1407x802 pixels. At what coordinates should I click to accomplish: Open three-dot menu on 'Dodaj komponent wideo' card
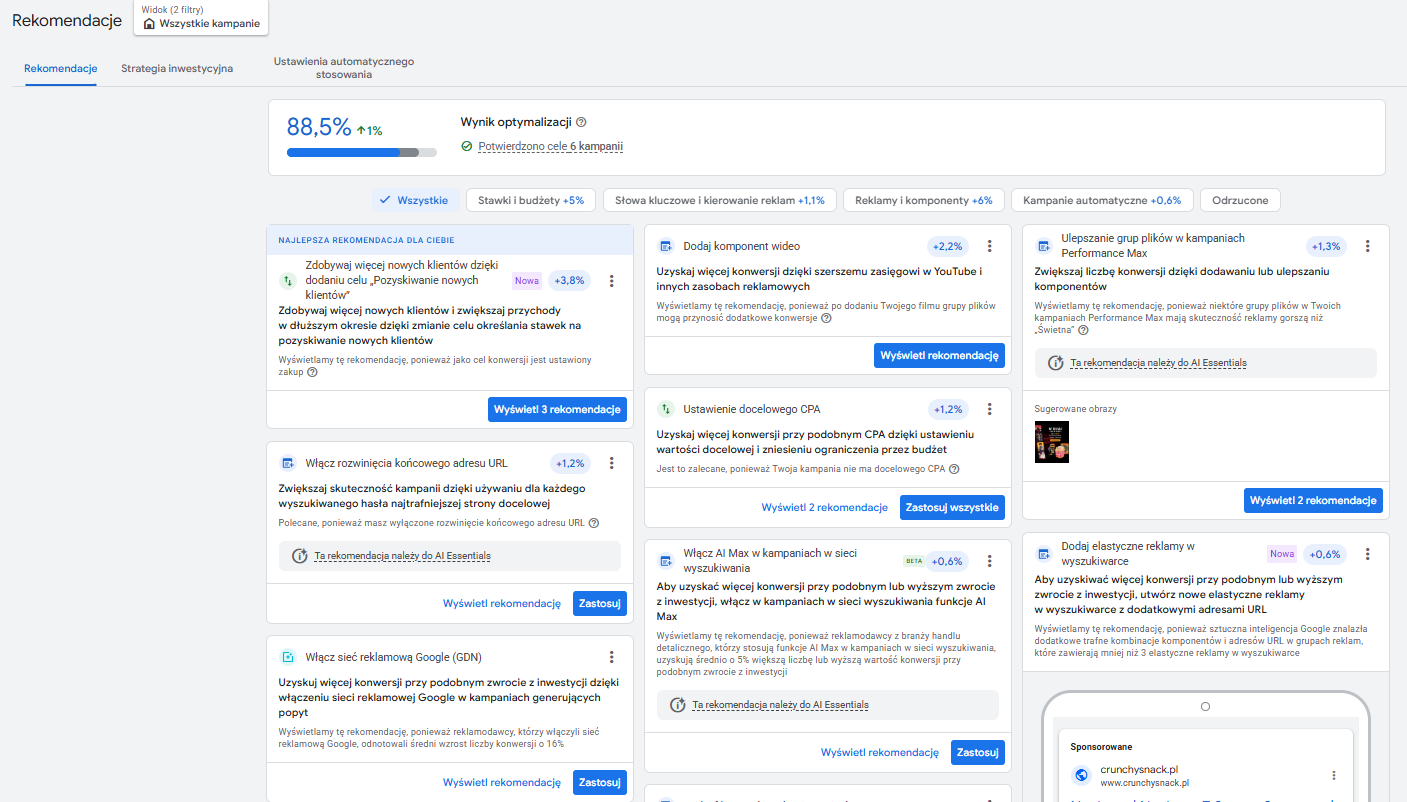click(989, 246)
